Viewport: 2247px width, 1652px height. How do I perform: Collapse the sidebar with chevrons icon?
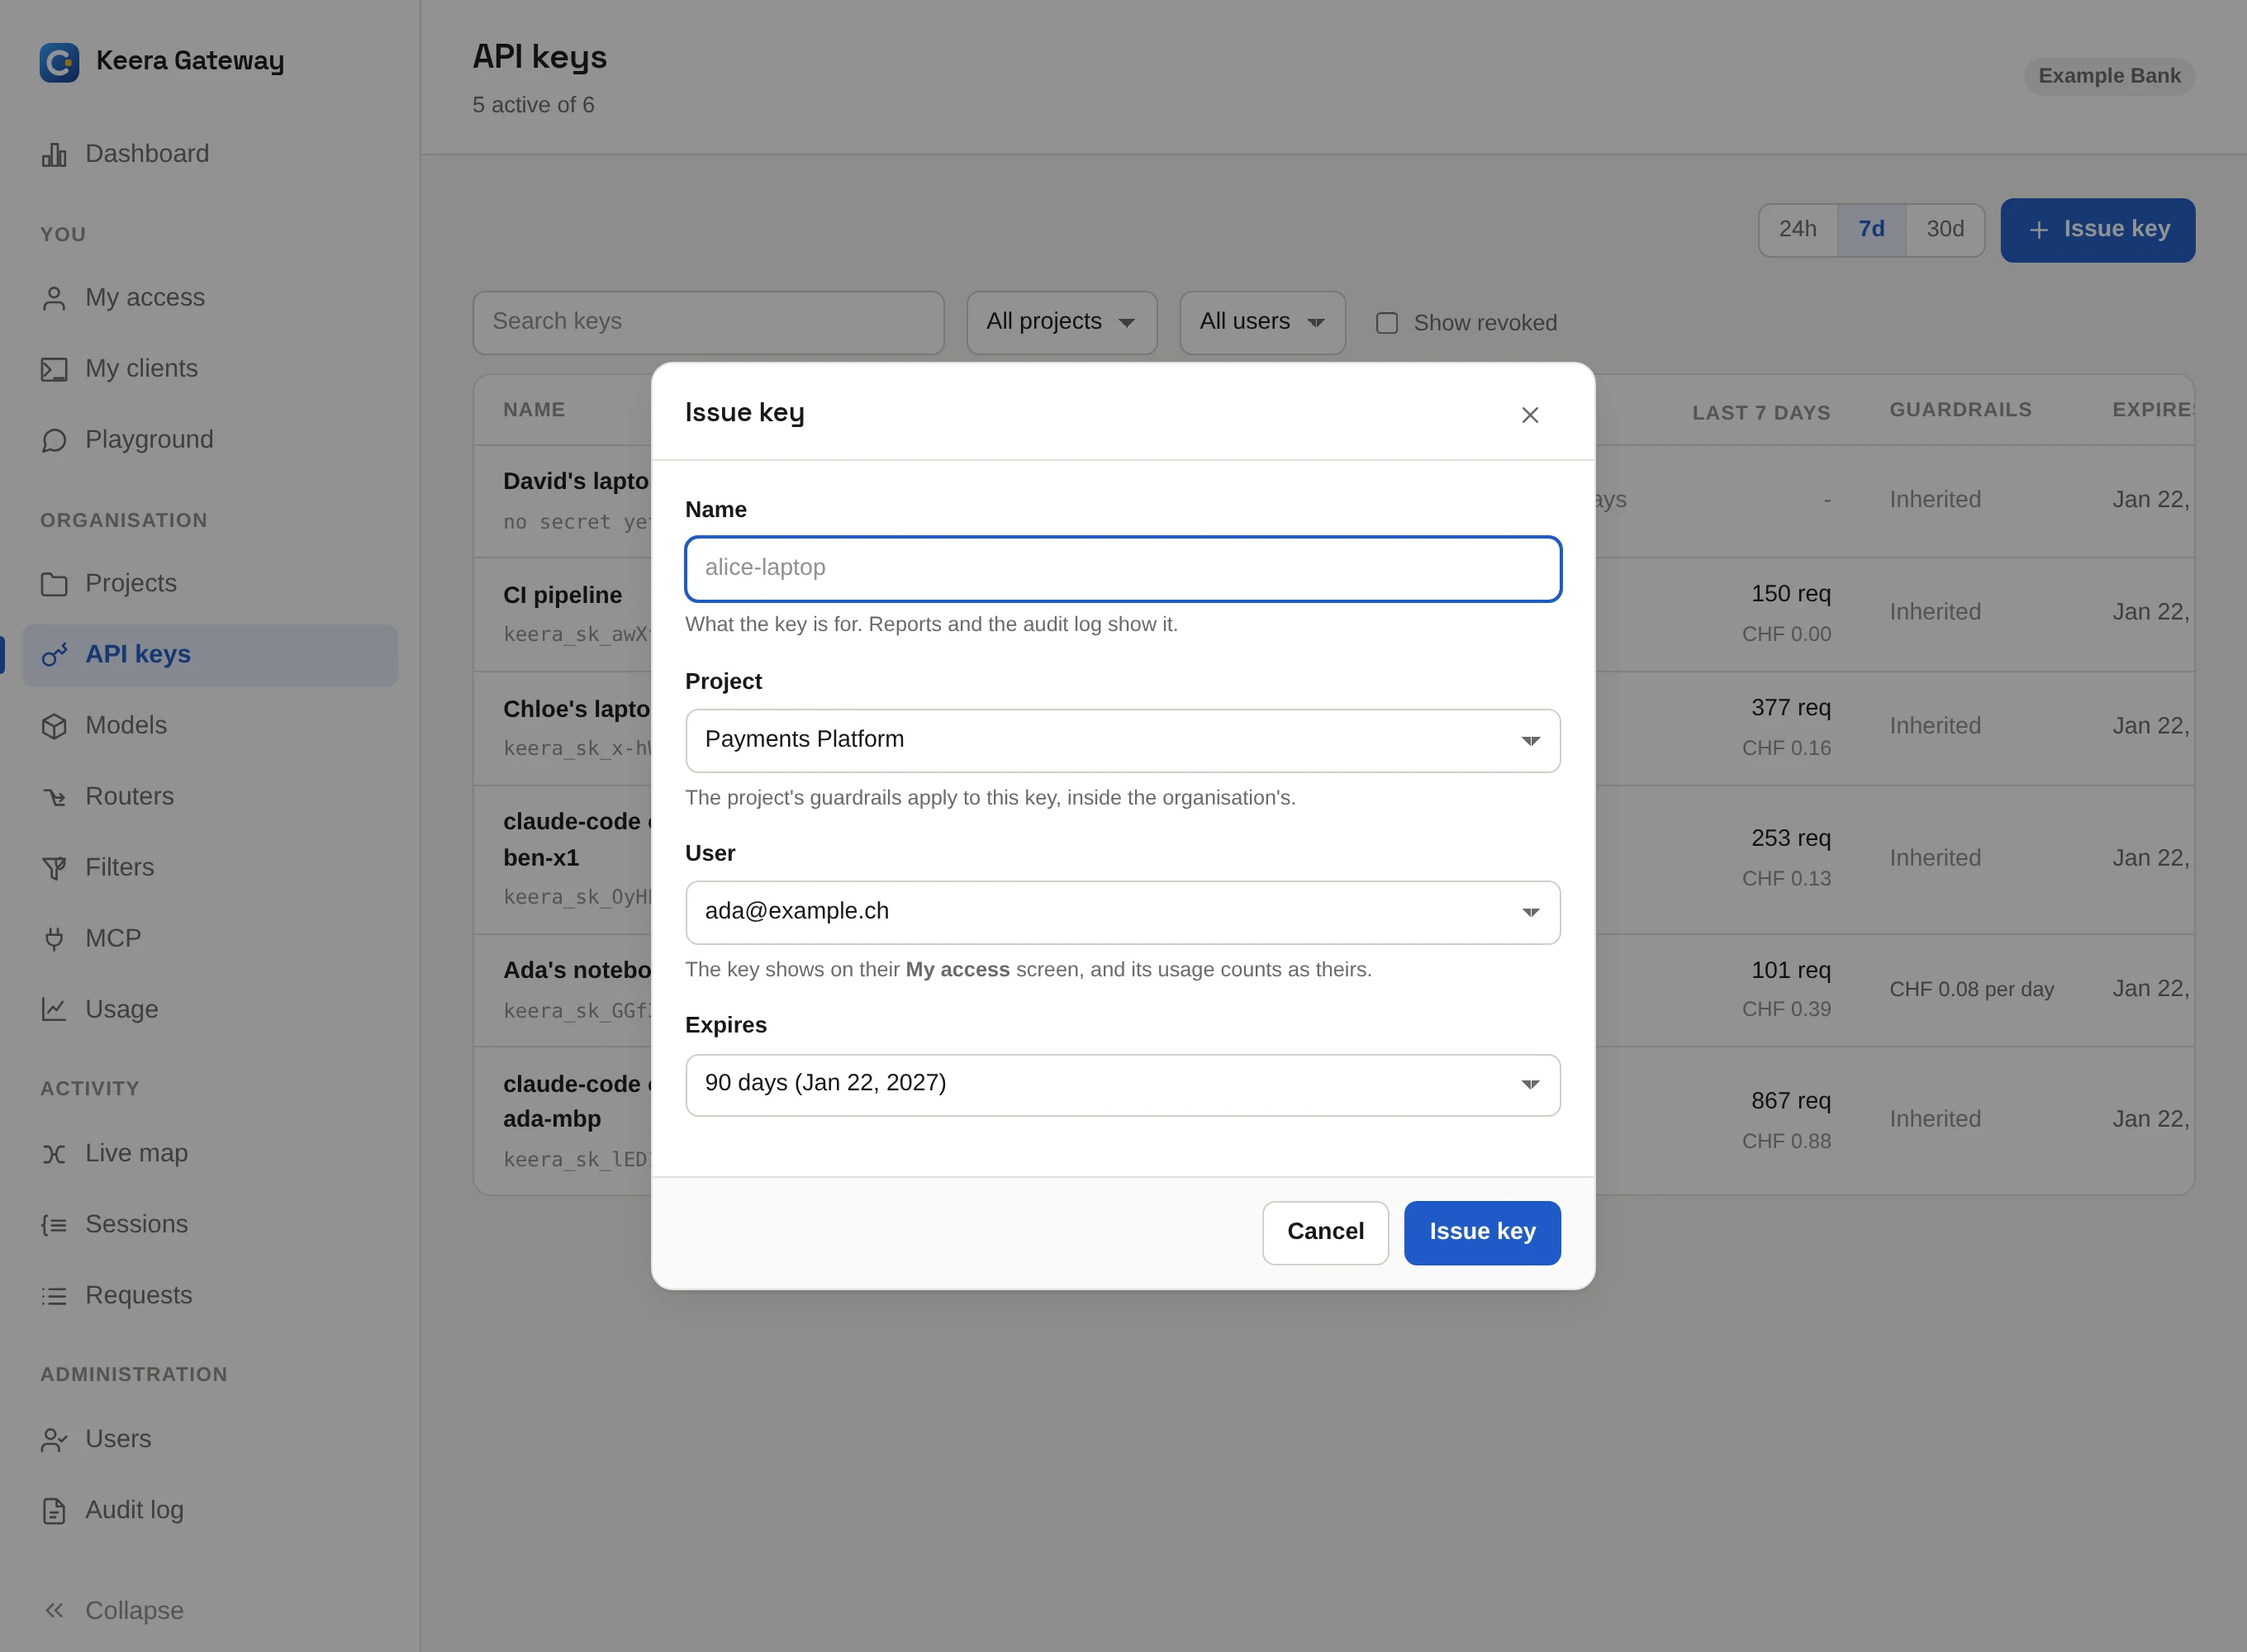tap(54, 1611)
